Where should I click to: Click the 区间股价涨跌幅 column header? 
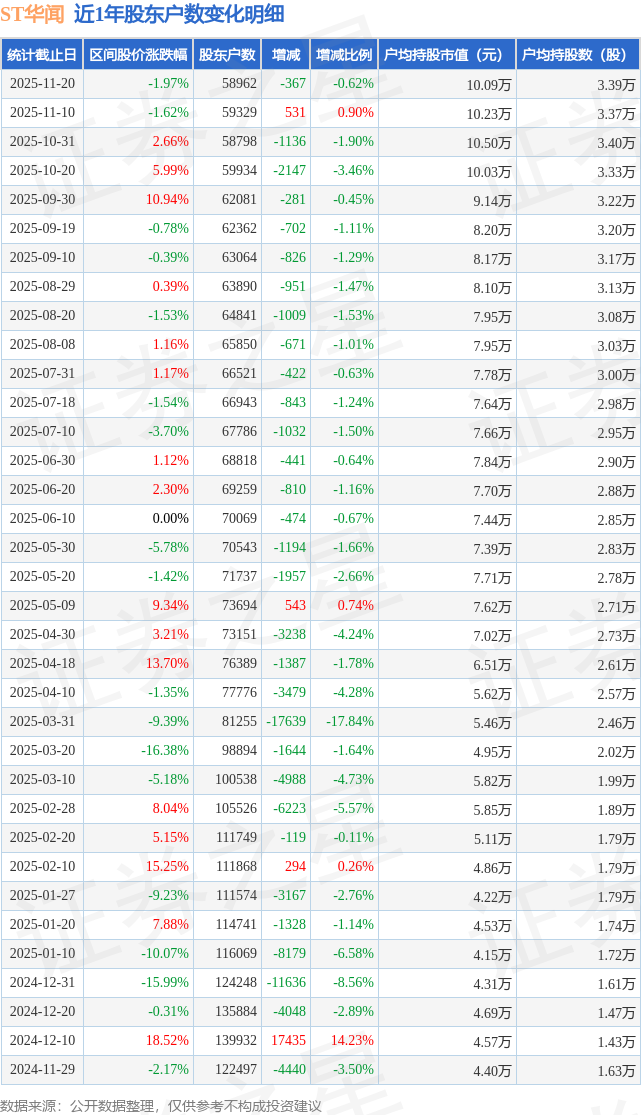[137, 55]
